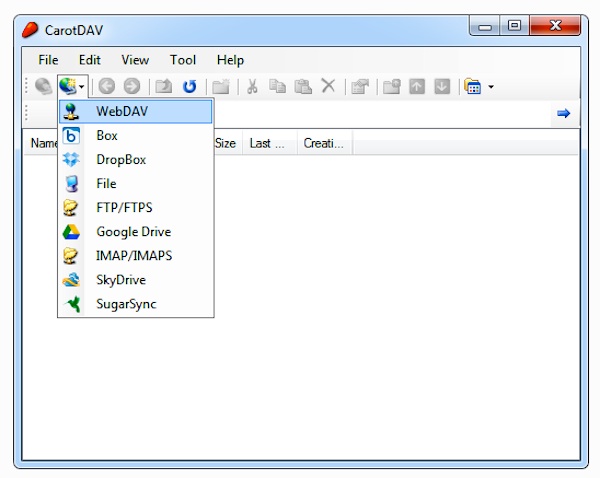
Task: Click the IMAP/IMAPS folder icon
Action: pyautogui.click(x=70, y=256)
